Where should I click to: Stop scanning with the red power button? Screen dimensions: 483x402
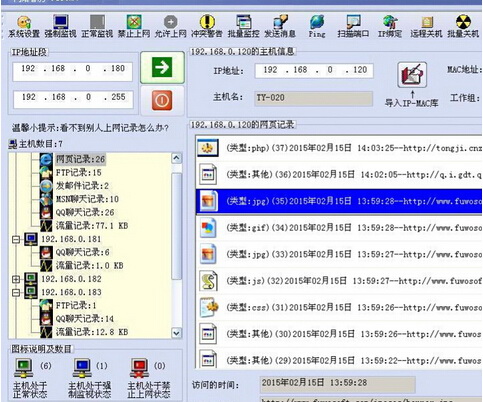click(x=162, y=100)
